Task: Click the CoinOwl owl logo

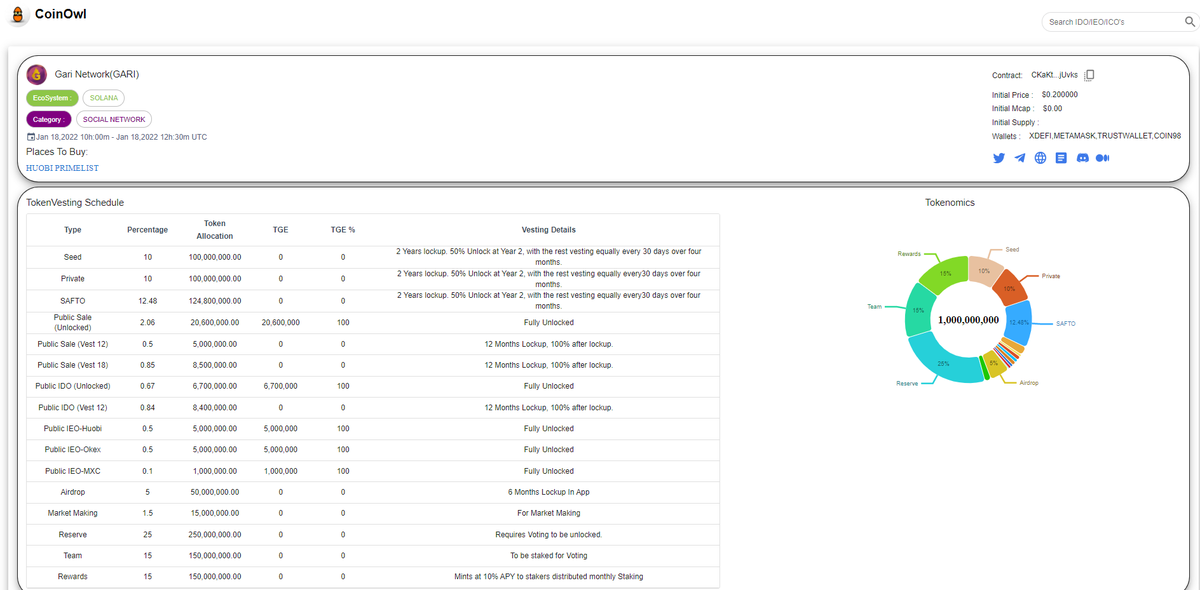Action: pyautogui.click(x=17, y=16)
